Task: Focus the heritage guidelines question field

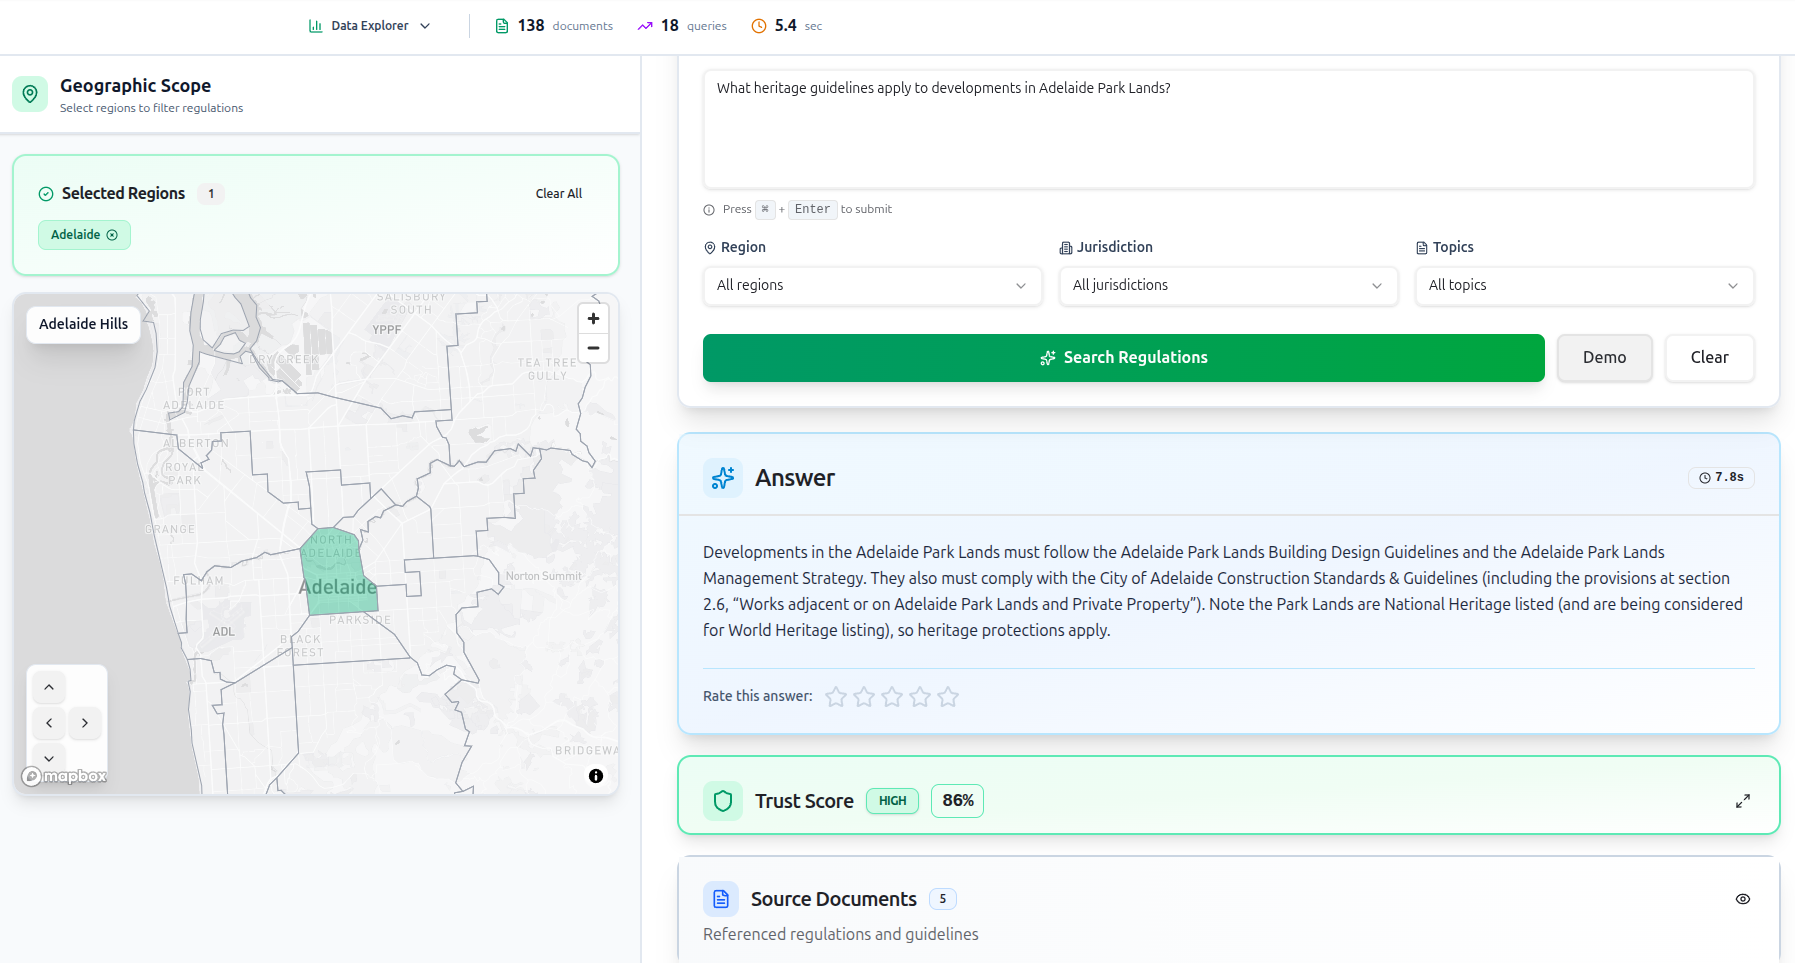Action: [1228, 129]
